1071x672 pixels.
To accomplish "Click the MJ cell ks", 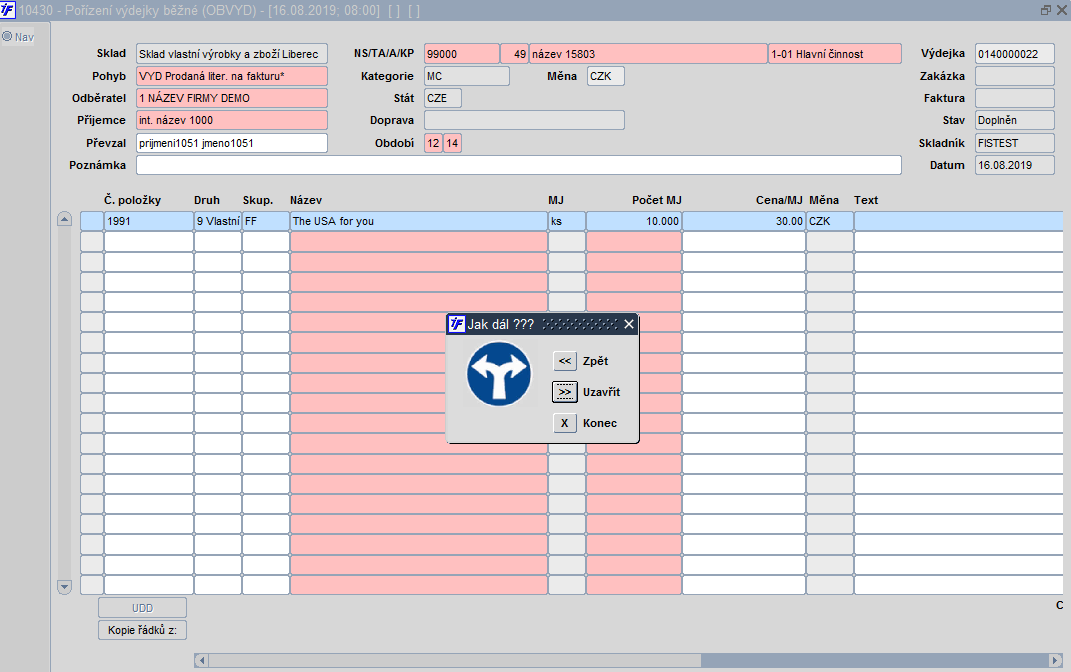I will click(x=567, y=221).
